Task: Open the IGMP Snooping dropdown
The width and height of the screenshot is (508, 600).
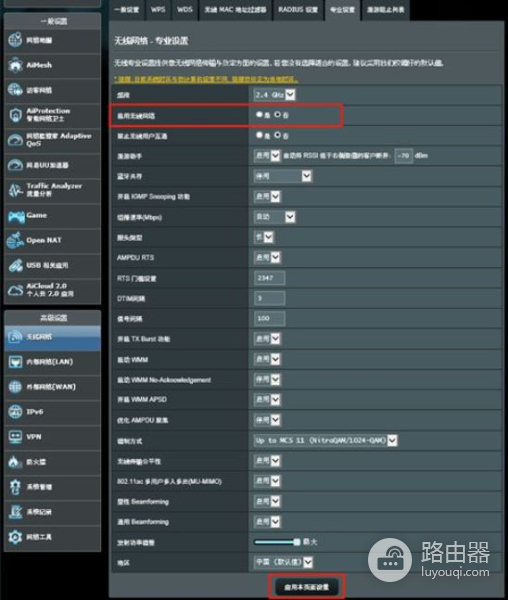Action: (x=267, y=197)
